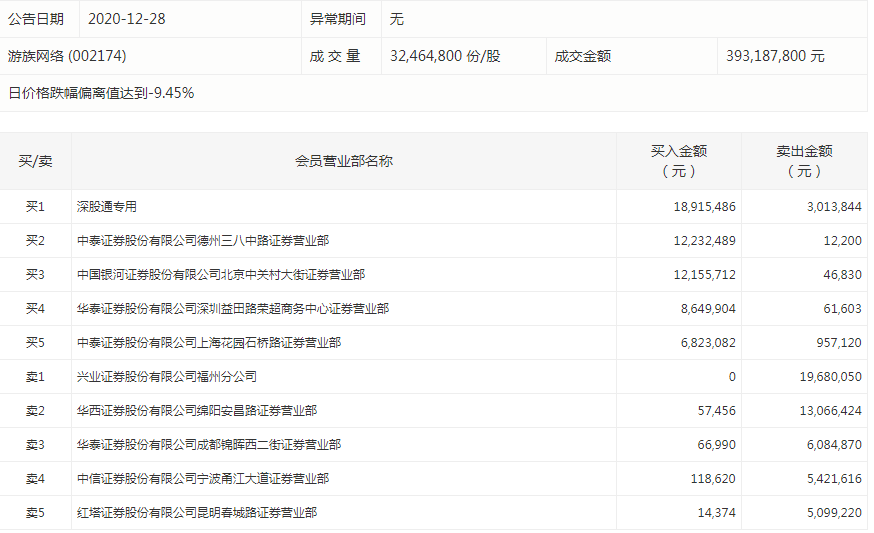This screenshot has height=533, width=874.
Task: Click 华西证券绵阳安昌路证券营业部
Action: [x=197, y=411]
